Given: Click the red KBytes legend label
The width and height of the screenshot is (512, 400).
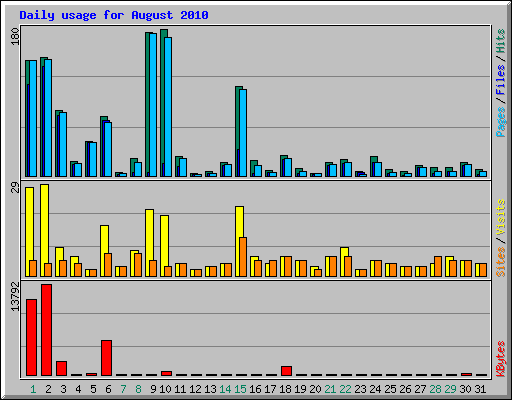Looking at the screenshot, I should pyautogui.click(x=501, y=359).
